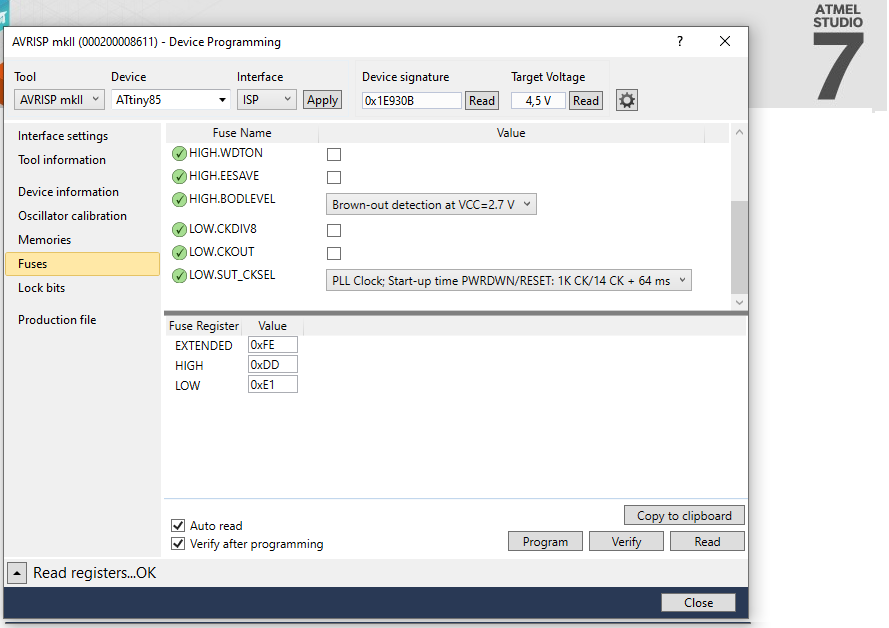Close the Device Programming dialog with X

pyautogui.click(x=725, y=41)
